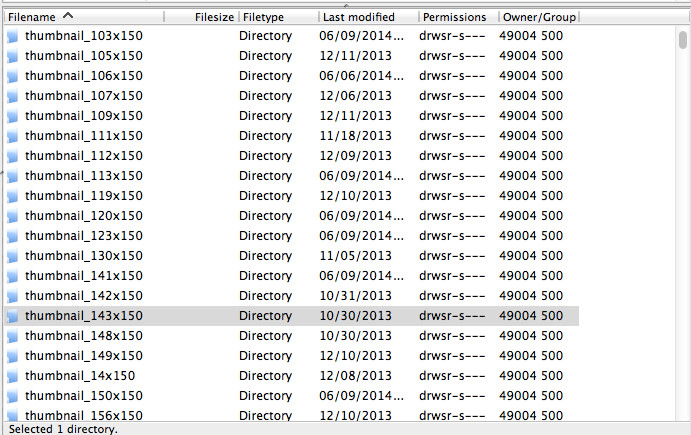Viewport: 691px width, 435px height.
Task: Click permissions drwsr-s--- of thumbnail_105x150
Action: coord(452,56)
